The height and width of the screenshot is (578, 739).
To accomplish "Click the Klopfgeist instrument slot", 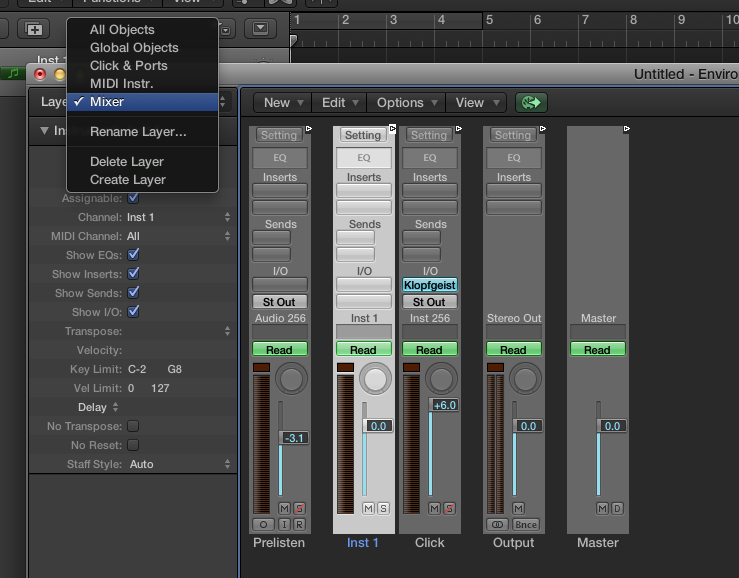I will click(430, 285).
